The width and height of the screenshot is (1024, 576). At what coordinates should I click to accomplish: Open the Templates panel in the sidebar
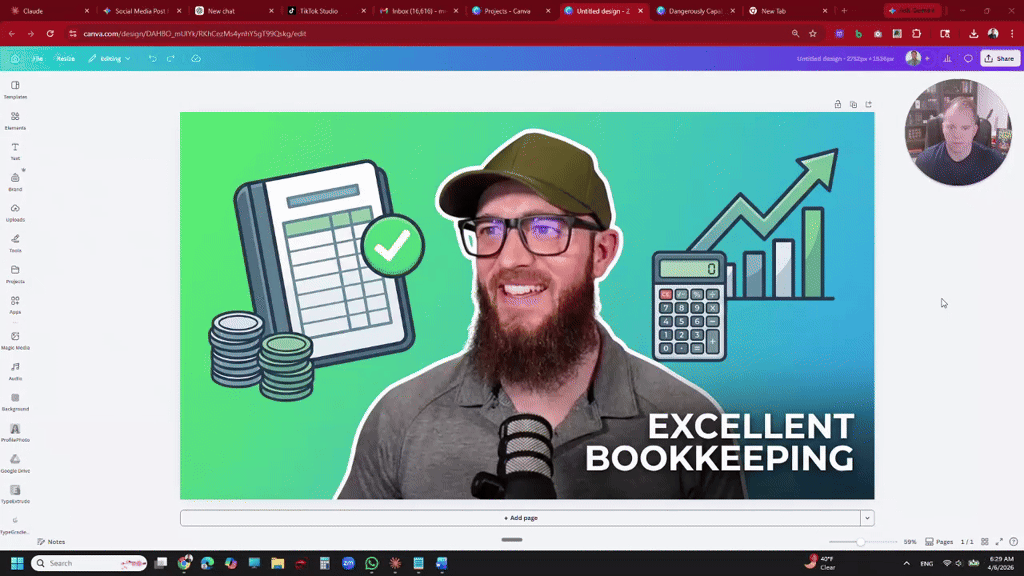click(x=15, y=90)
